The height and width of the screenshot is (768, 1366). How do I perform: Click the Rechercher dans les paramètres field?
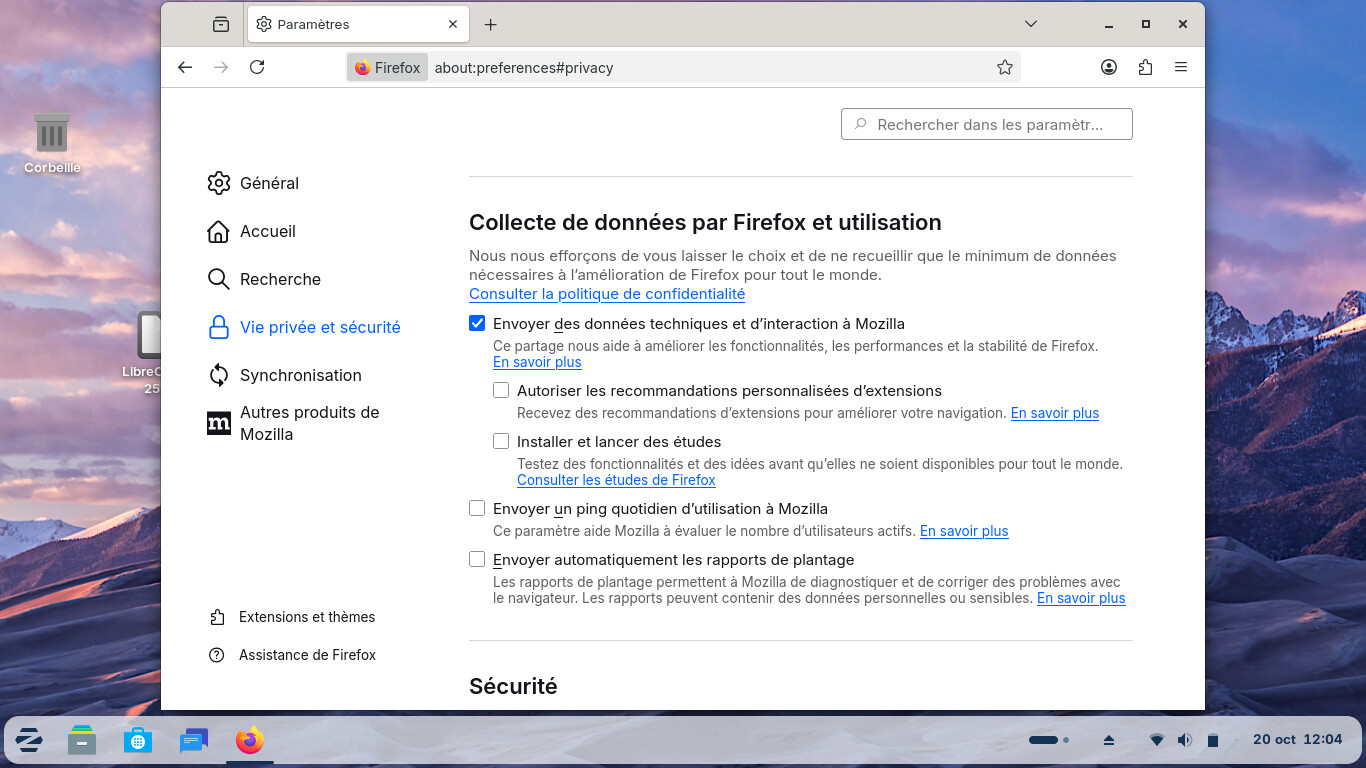(988, 125)
